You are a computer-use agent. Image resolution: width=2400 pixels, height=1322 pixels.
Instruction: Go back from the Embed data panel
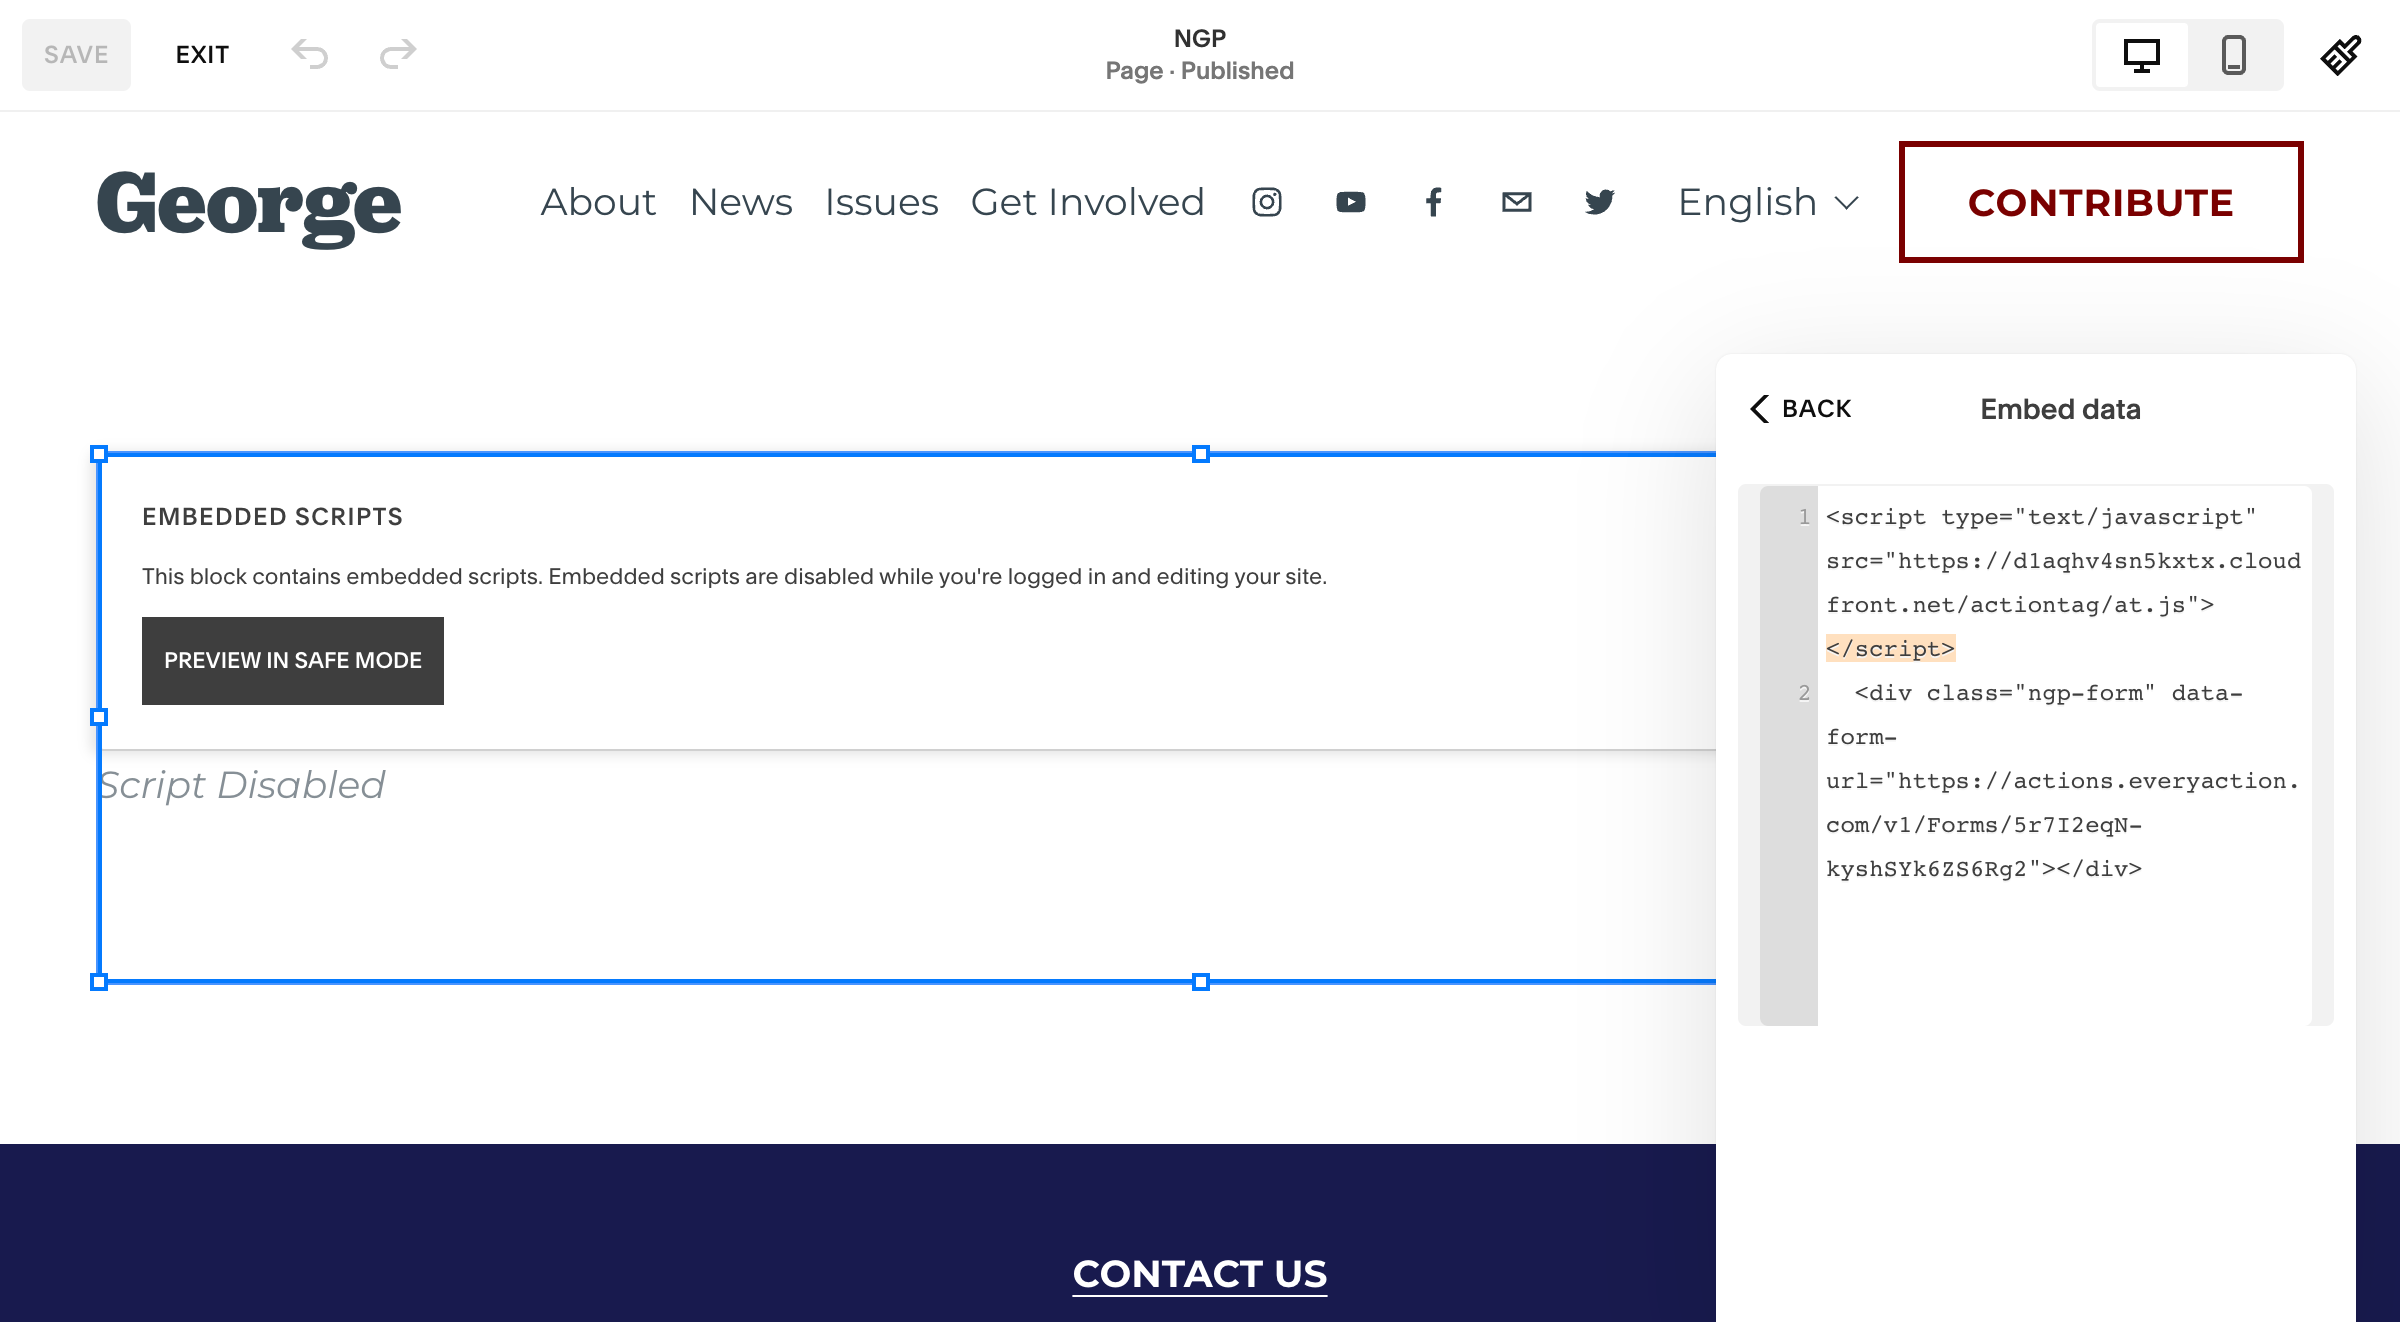click(x=1801, y=409)
